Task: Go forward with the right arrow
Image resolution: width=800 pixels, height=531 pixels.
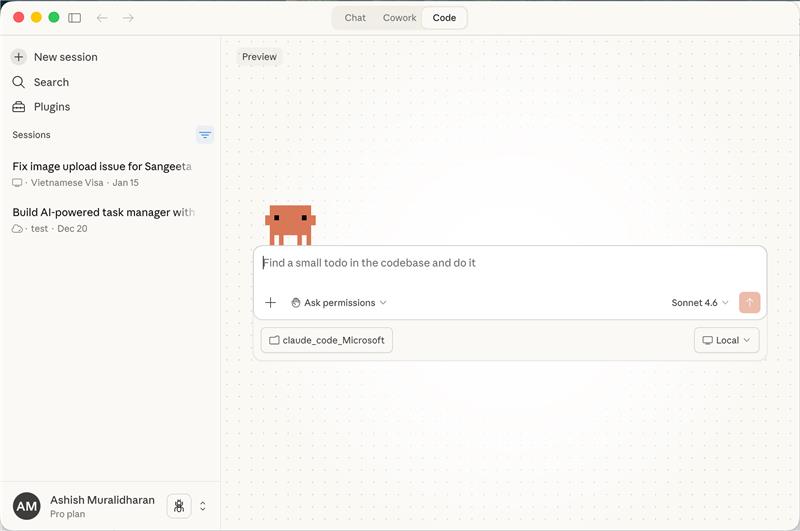Action: (x=128, y=18)
